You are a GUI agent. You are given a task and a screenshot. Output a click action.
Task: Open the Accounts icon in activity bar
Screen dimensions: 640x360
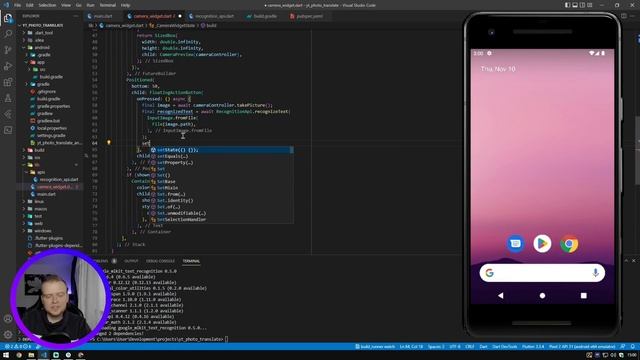[x=8, y=319]
